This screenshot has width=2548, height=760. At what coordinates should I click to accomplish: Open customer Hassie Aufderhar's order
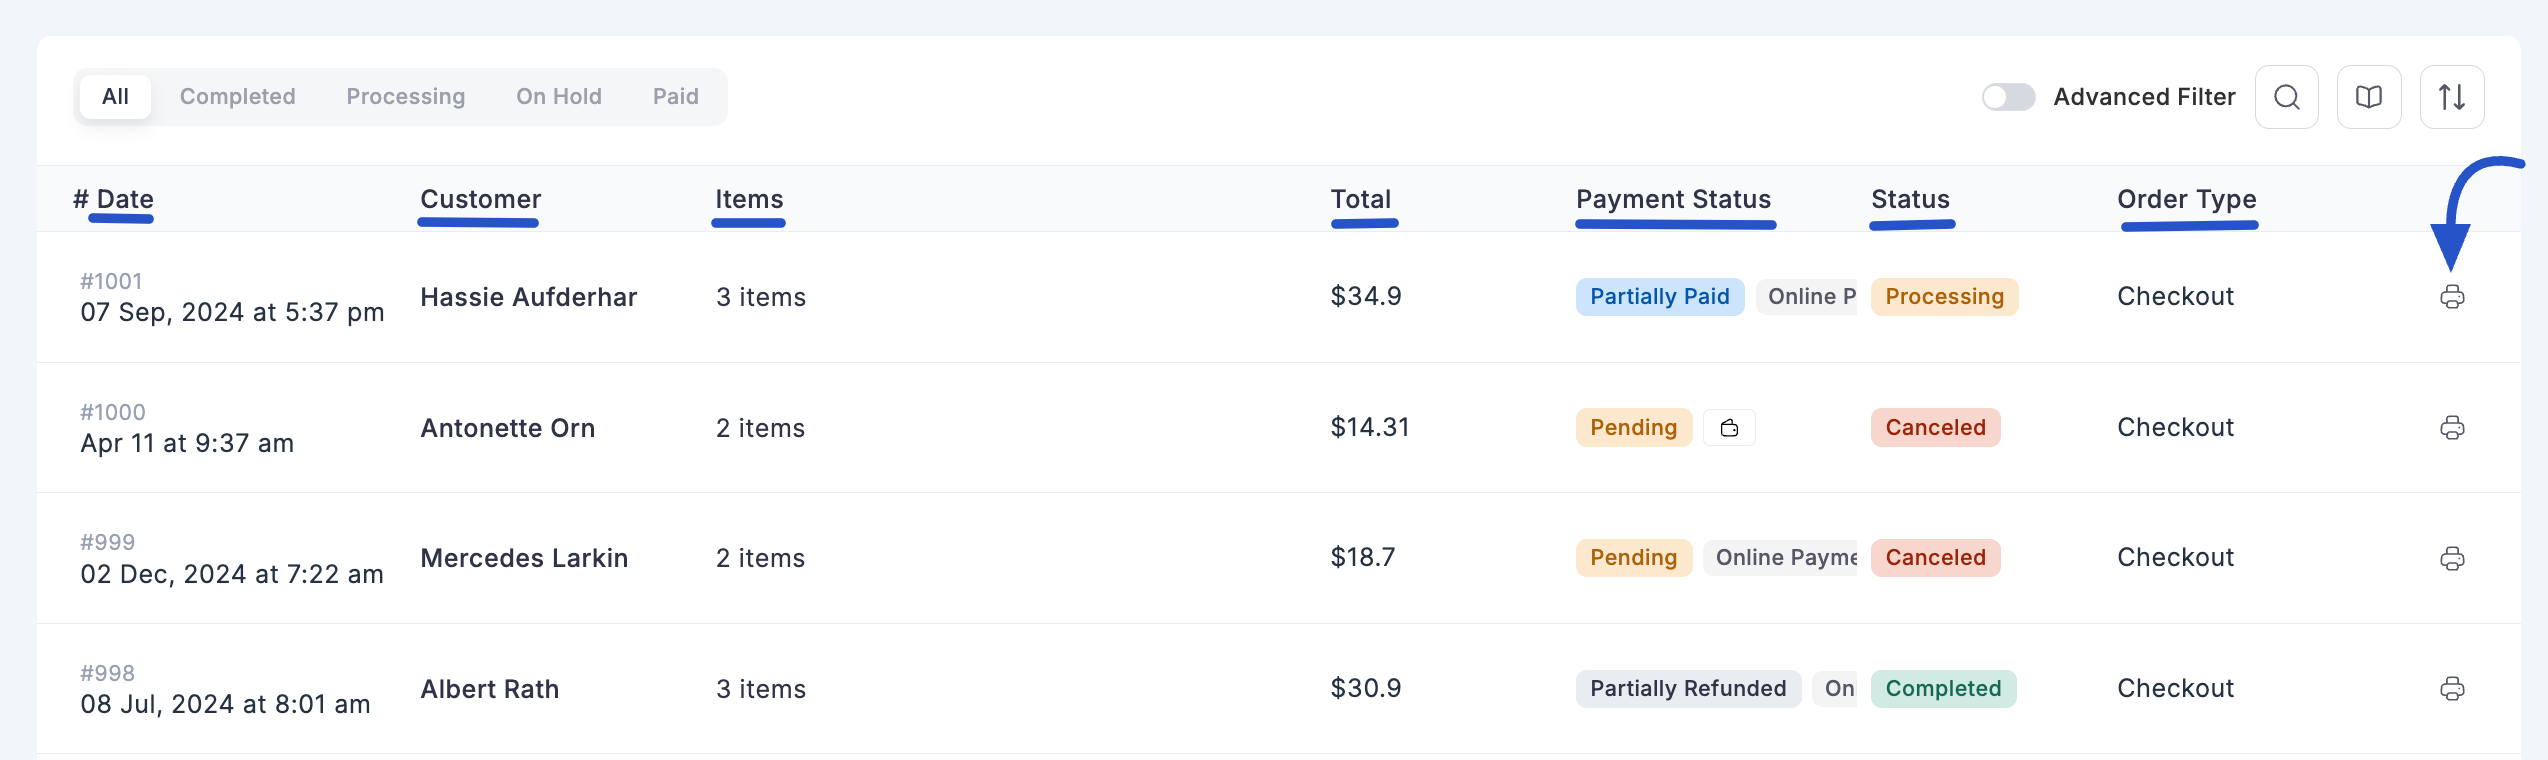point(528,296)
